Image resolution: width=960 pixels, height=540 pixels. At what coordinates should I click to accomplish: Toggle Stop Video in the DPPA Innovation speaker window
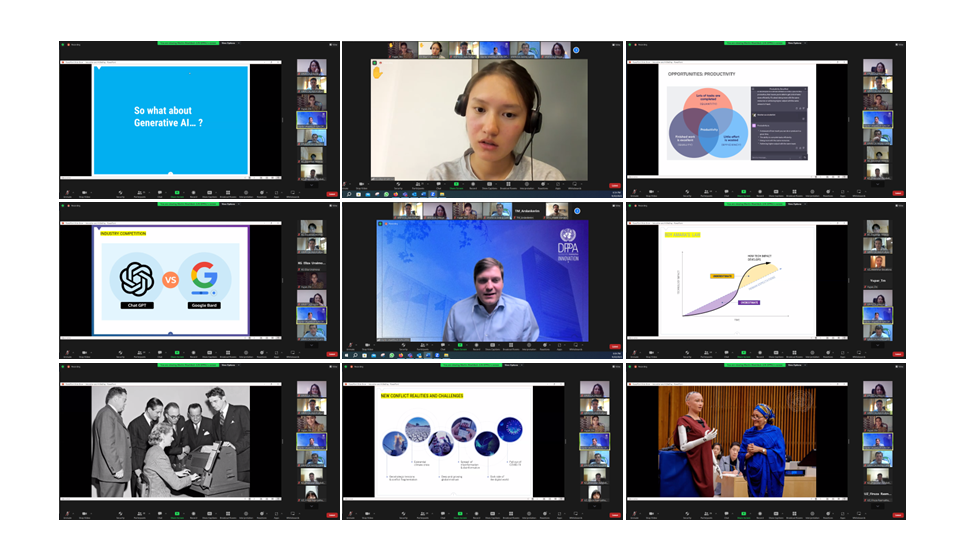point(368,345)
